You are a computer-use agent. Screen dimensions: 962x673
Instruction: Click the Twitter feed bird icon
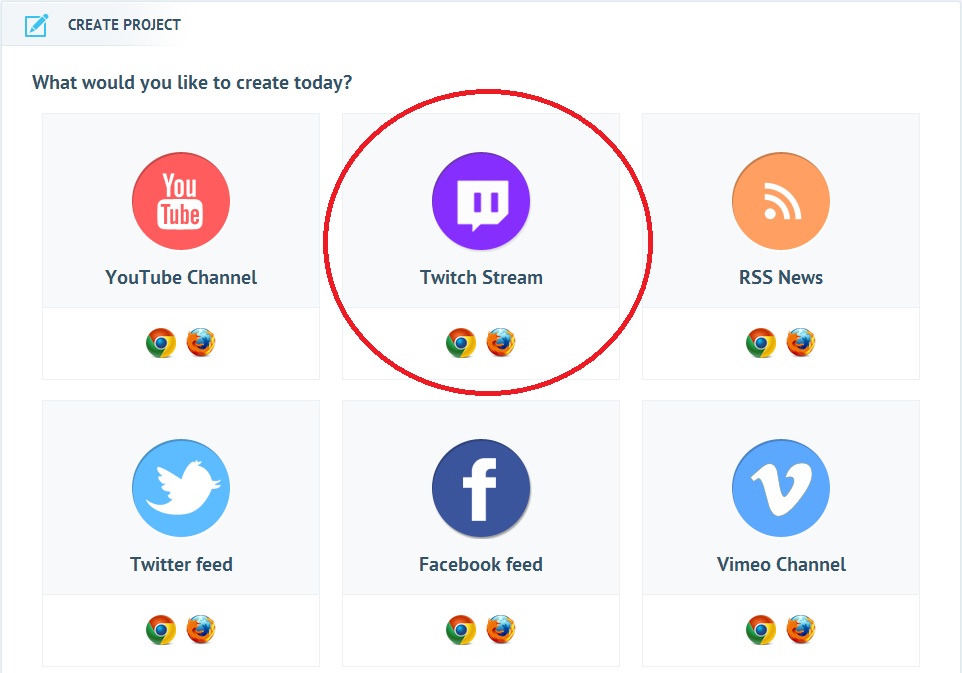point(181,488)
